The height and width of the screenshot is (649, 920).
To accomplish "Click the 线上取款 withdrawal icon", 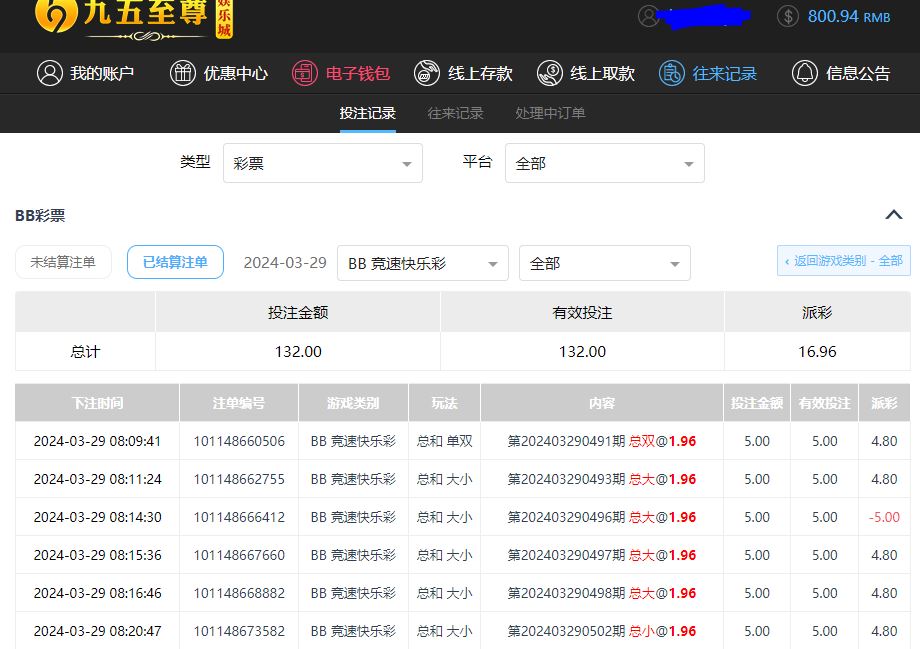I will (x=550, y=73).
